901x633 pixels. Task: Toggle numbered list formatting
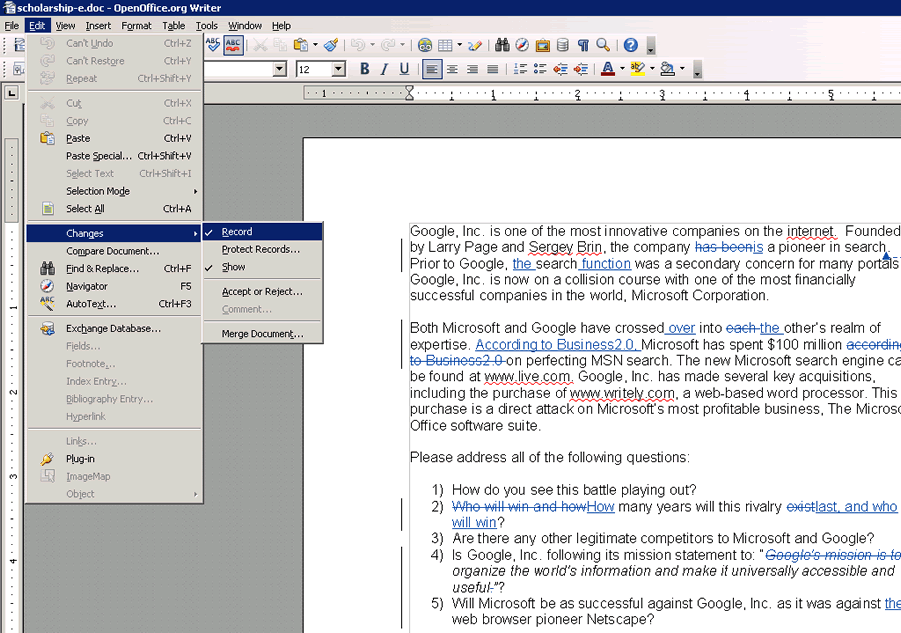click(x=520, y=70)
